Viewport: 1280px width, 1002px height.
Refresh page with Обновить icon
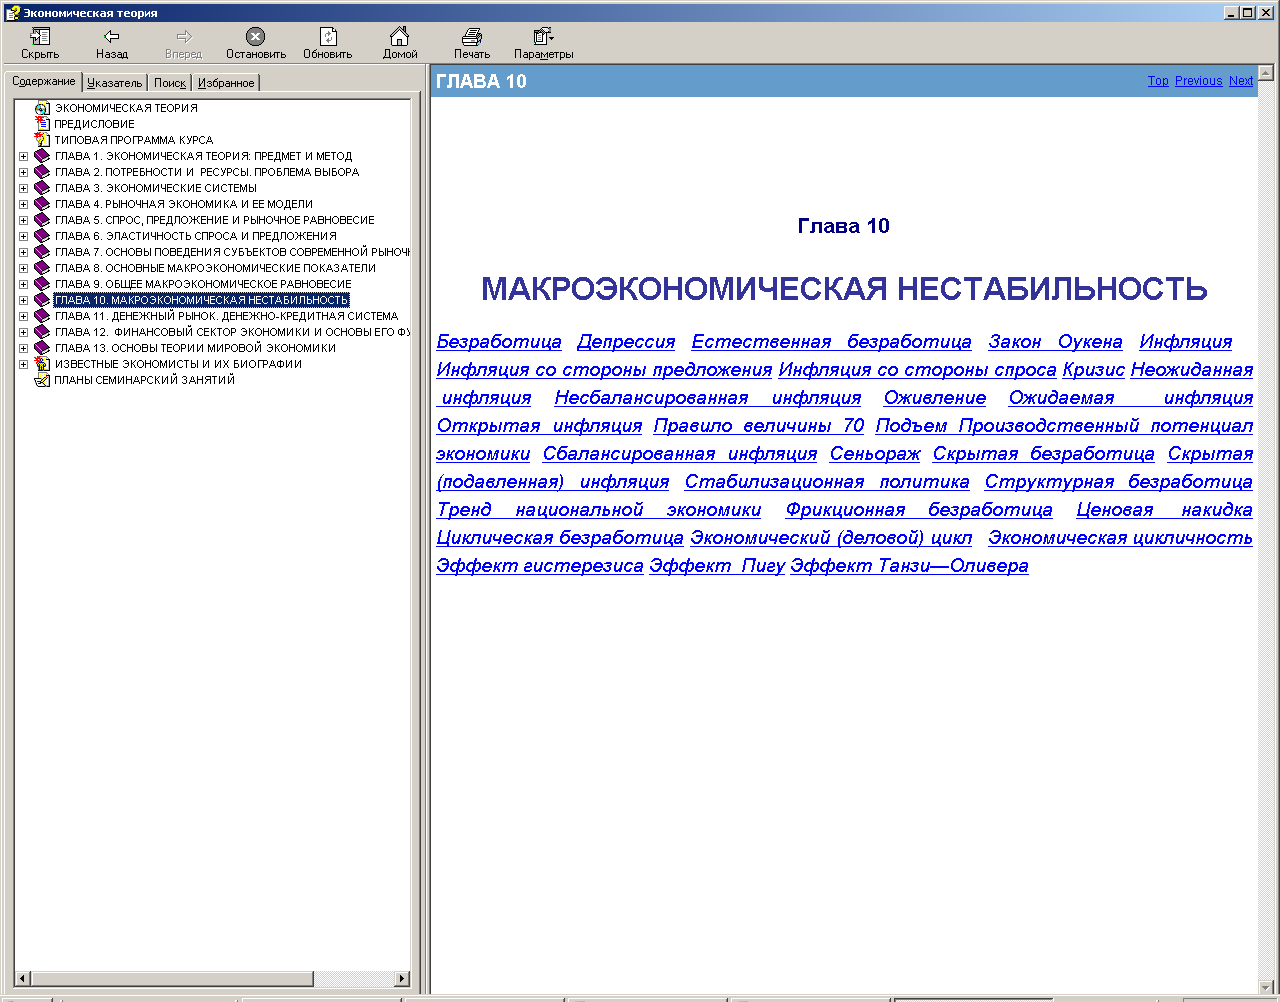click(x=328, y=37)
